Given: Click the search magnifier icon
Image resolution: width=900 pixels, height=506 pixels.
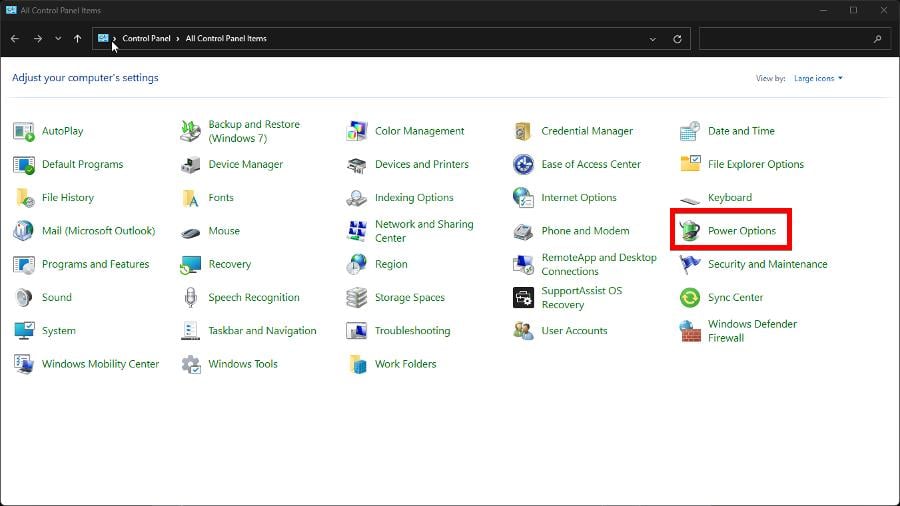Looking at the screenshot, I should coord(878,39).
